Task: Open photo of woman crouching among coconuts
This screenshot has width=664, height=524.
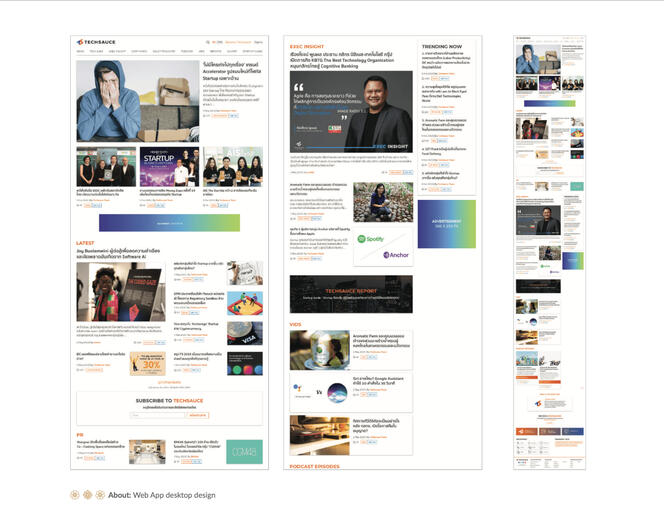Action: point(383,202)
